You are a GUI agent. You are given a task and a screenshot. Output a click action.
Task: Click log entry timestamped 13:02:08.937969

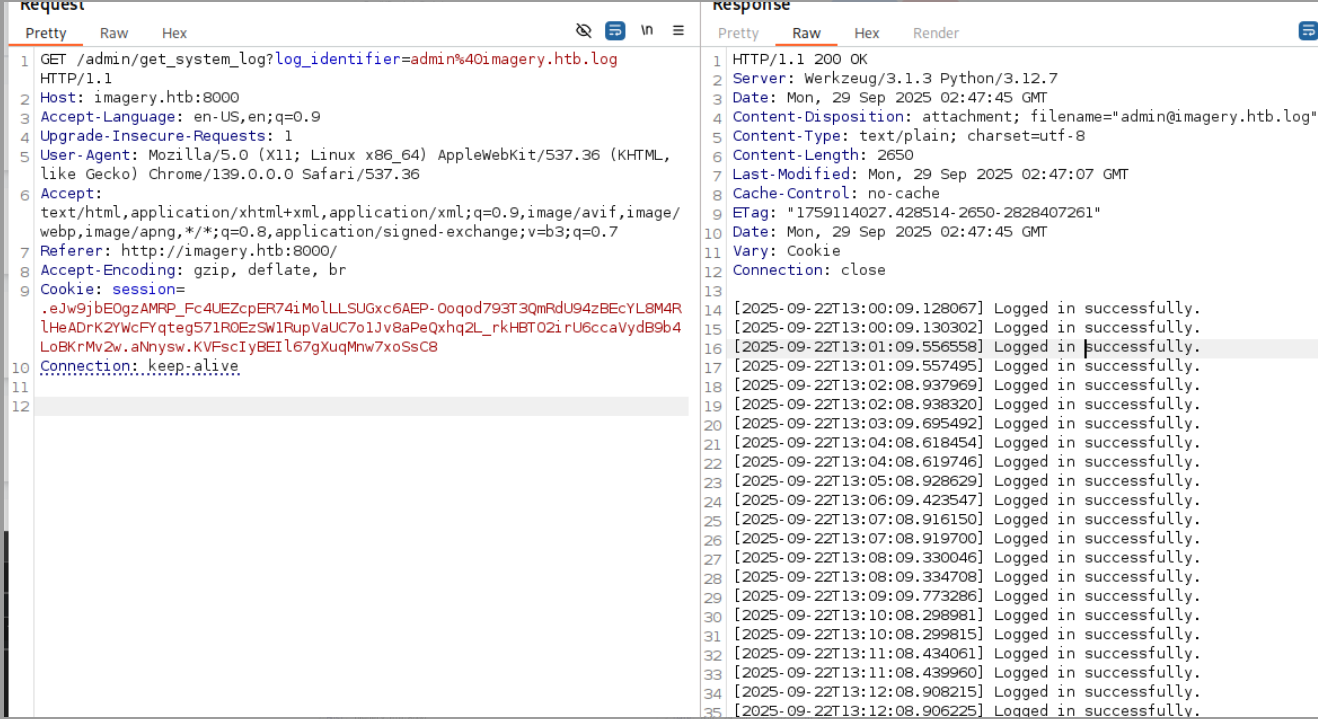[x=966, y=385]
